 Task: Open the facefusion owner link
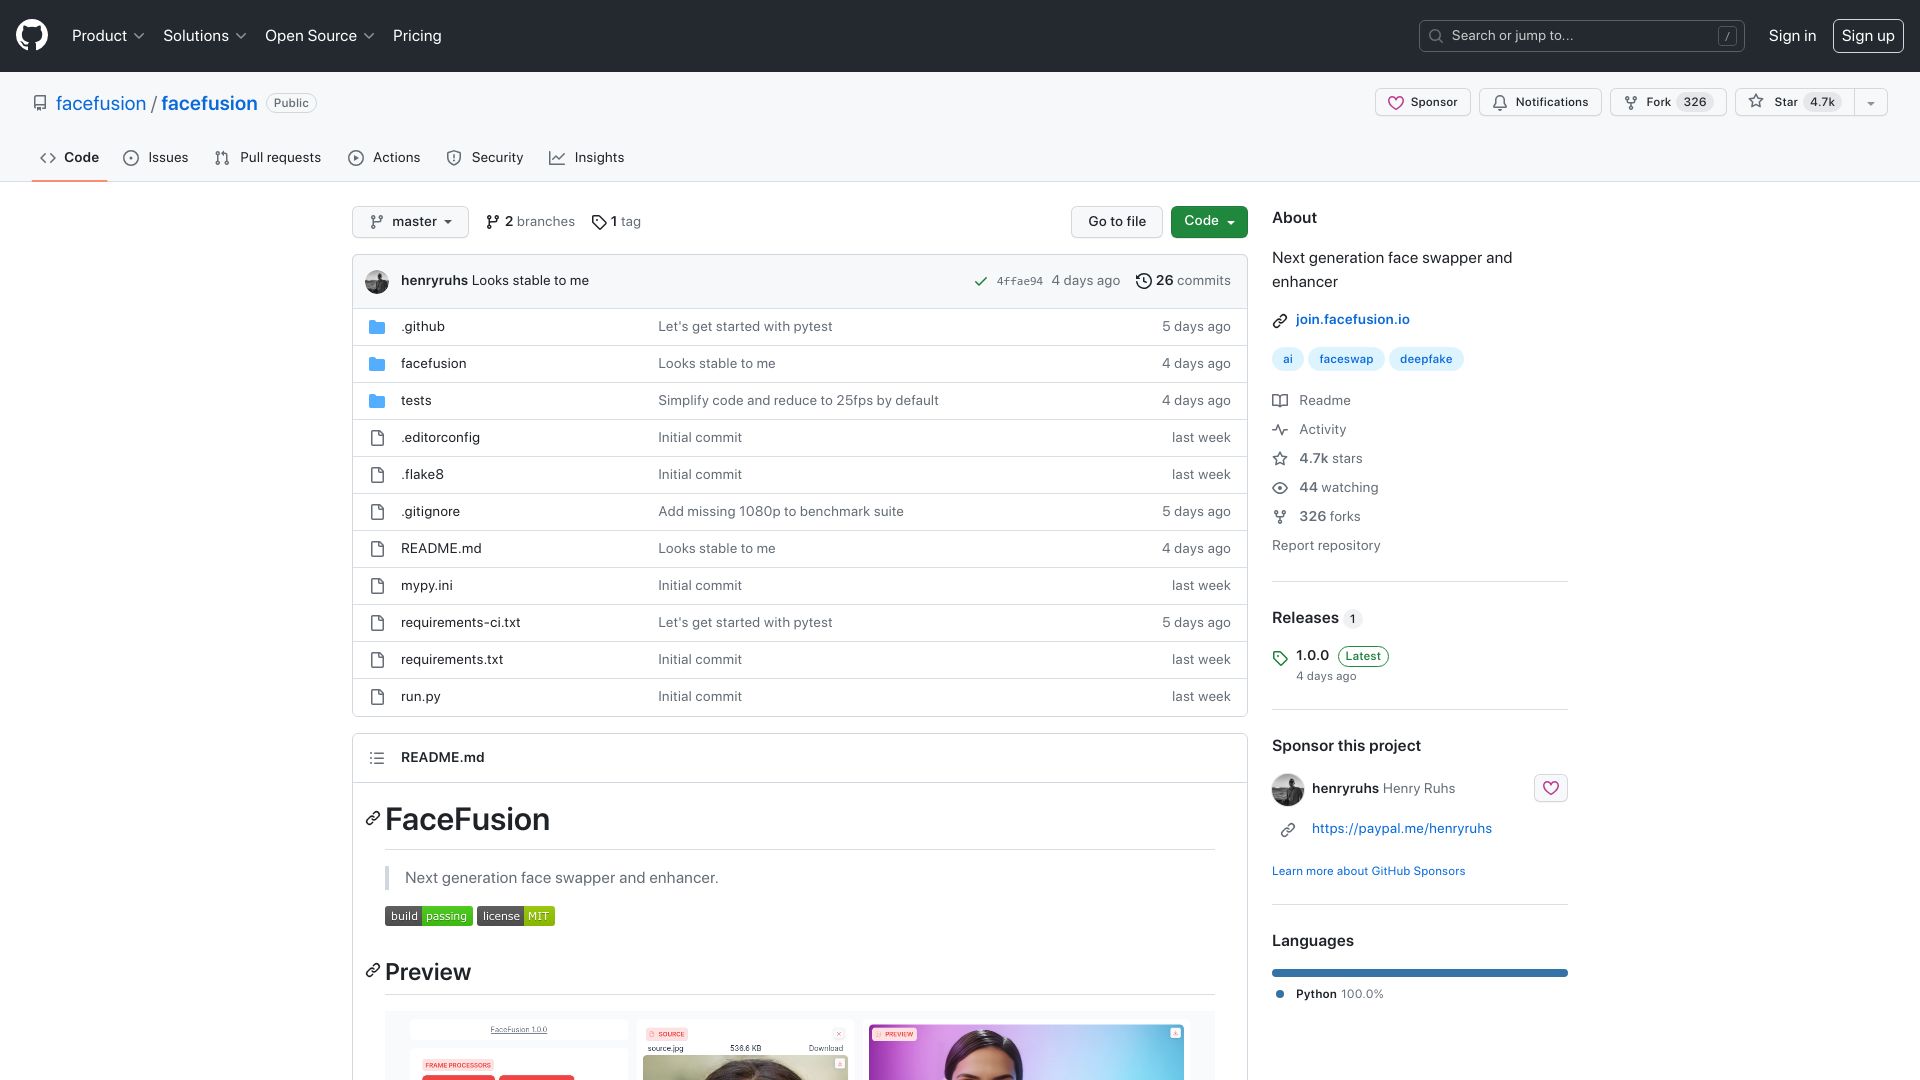[x=101, y=103]
